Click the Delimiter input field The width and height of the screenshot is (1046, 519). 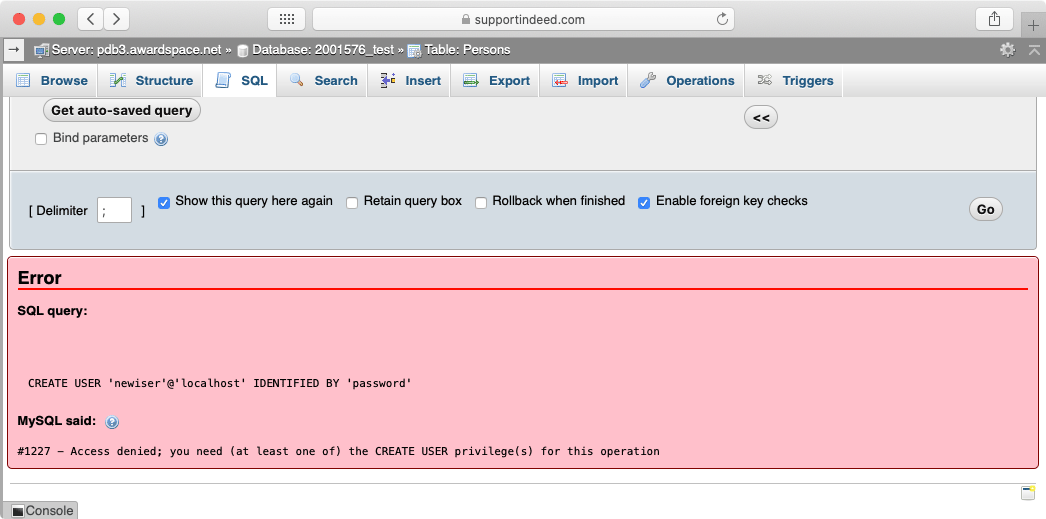[x=114, y=210]
